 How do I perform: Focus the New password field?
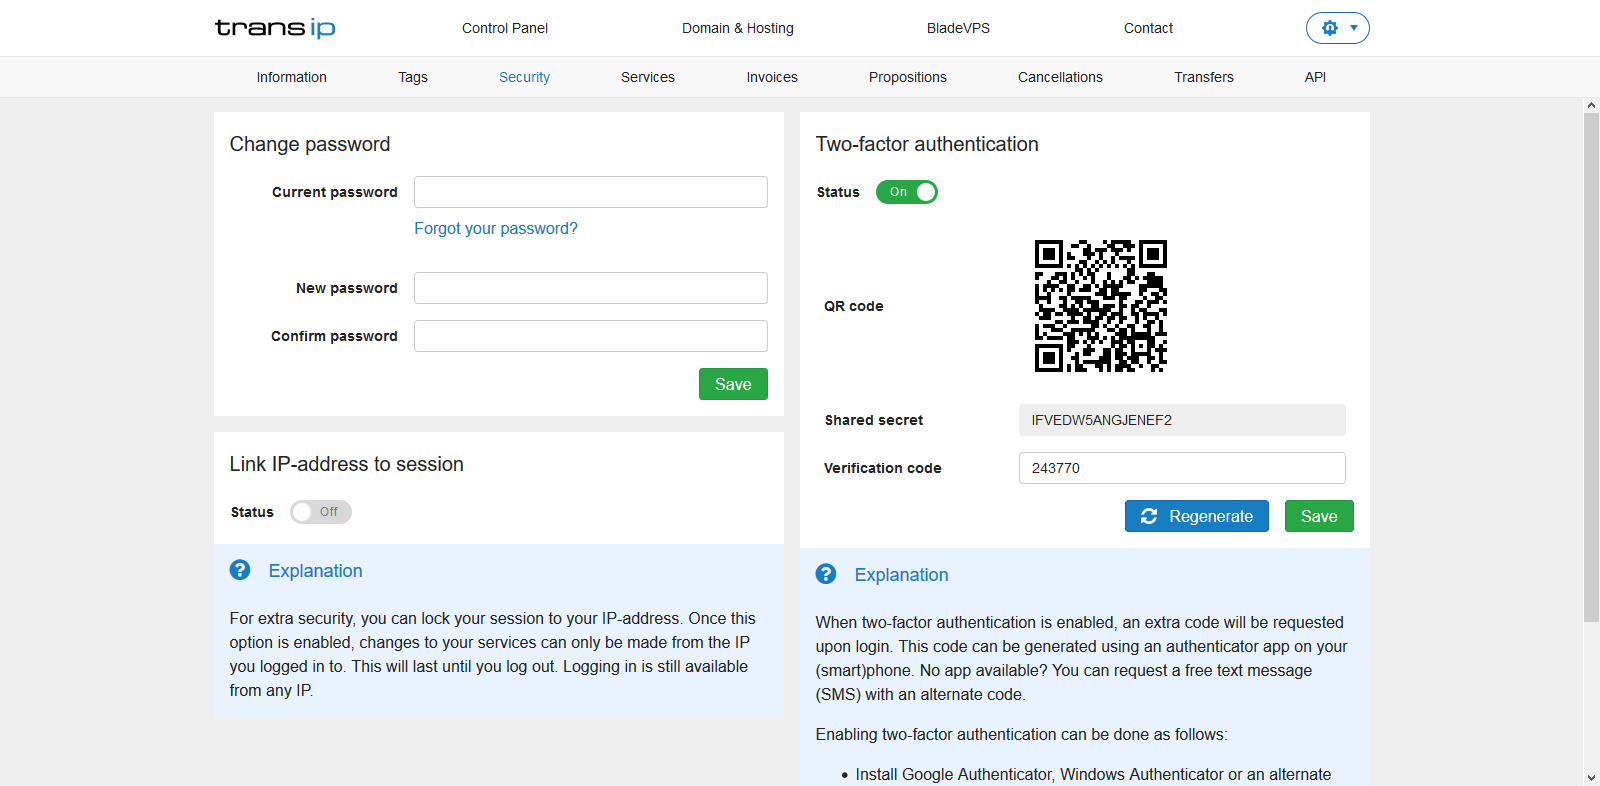click(x=591, y=288)
